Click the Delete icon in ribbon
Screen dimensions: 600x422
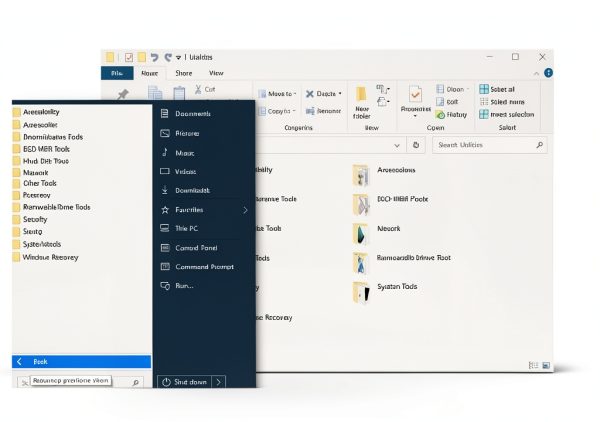pyautogui.click(x=310, y=94)
